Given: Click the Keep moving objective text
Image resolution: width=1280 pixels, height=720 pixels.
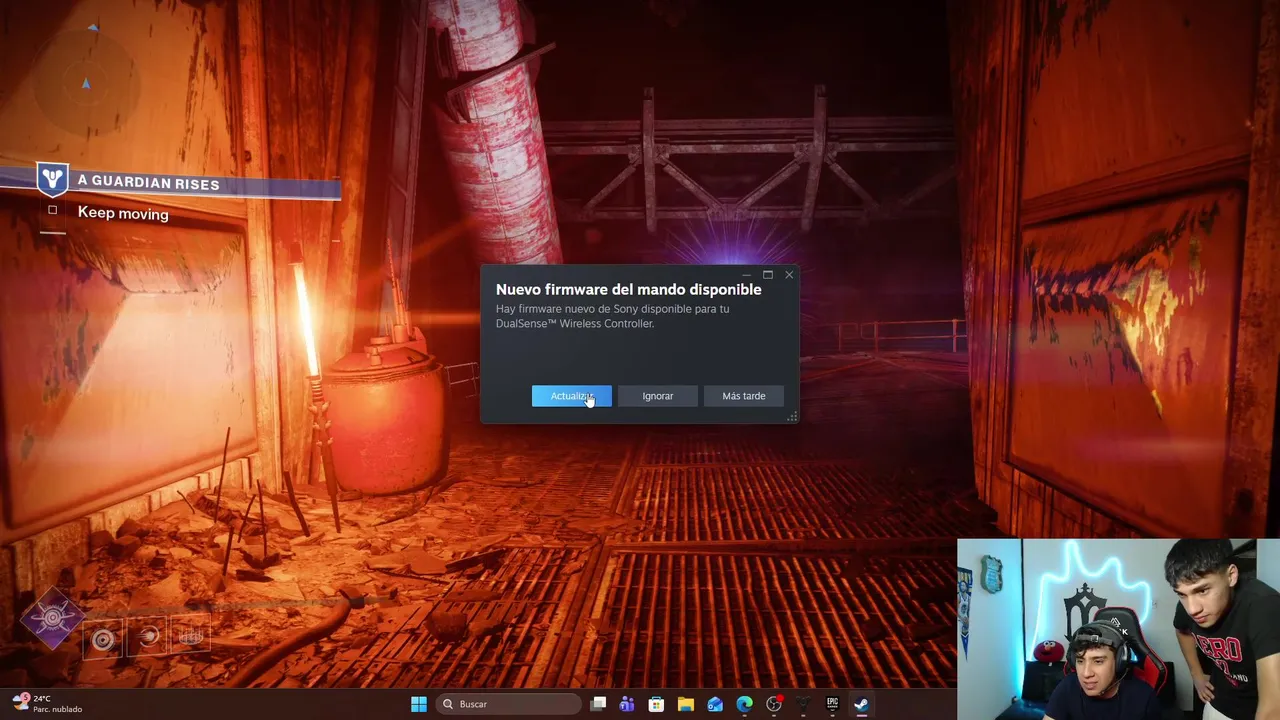Looking at the screenshot, I should [123, 213].
